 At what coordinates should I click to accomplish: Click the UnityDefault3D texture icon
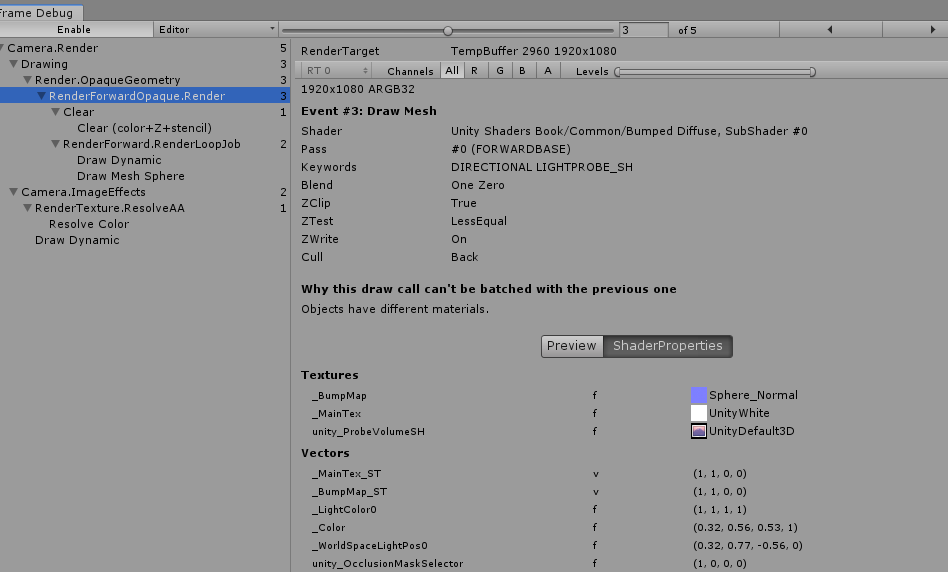(x=699, y=431)
